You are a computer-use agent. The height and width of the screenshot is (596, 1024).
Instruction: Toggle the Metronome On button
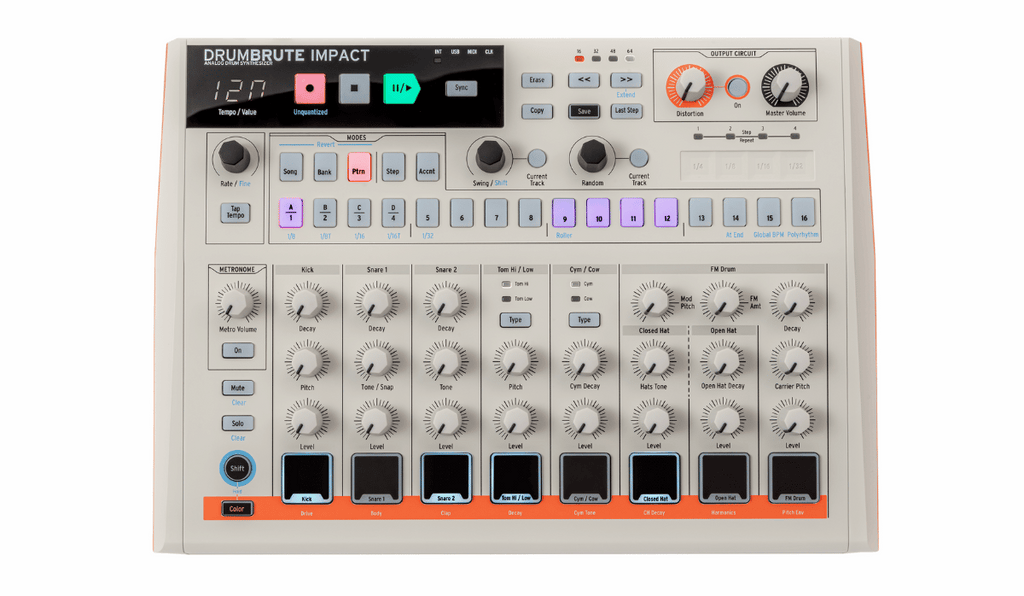[237, 351]
